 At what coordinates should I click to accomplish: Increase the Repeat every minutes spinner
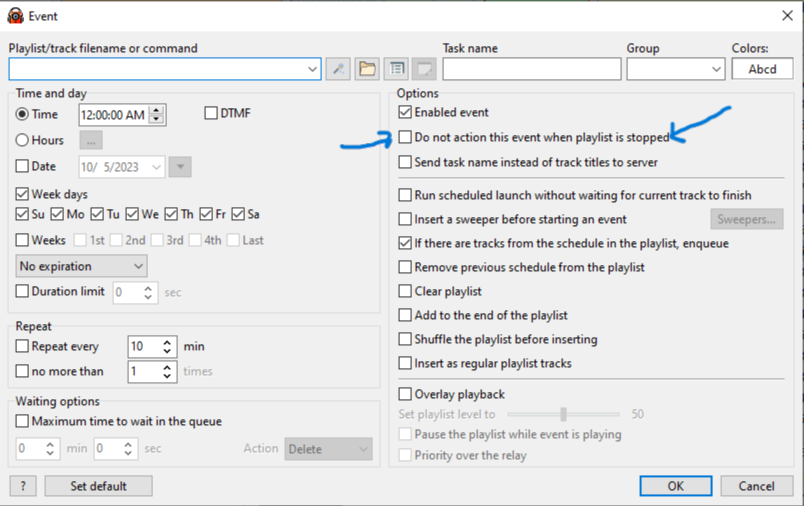click(x=167, y=341)
